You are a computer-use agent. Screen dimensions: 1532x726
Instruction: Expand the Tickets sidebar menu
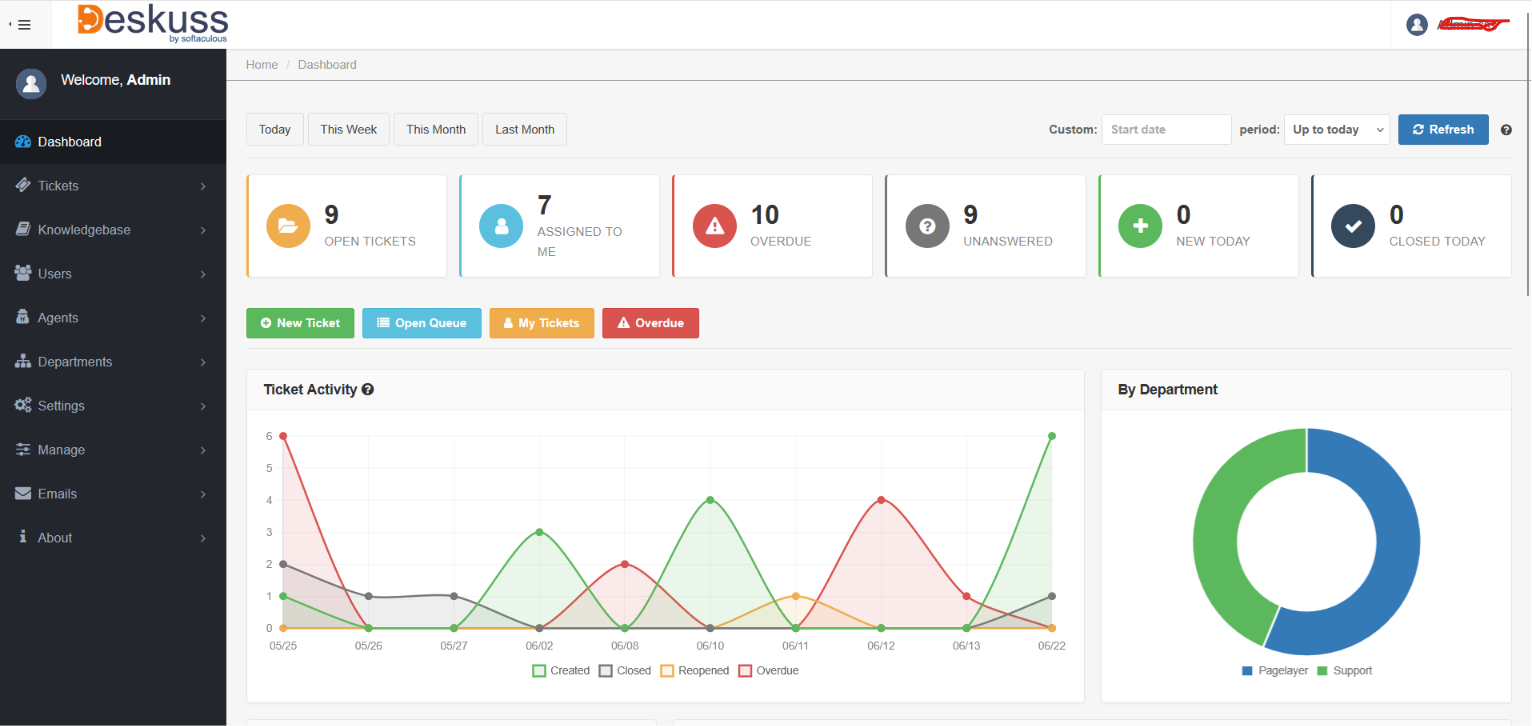coord(113,186)
